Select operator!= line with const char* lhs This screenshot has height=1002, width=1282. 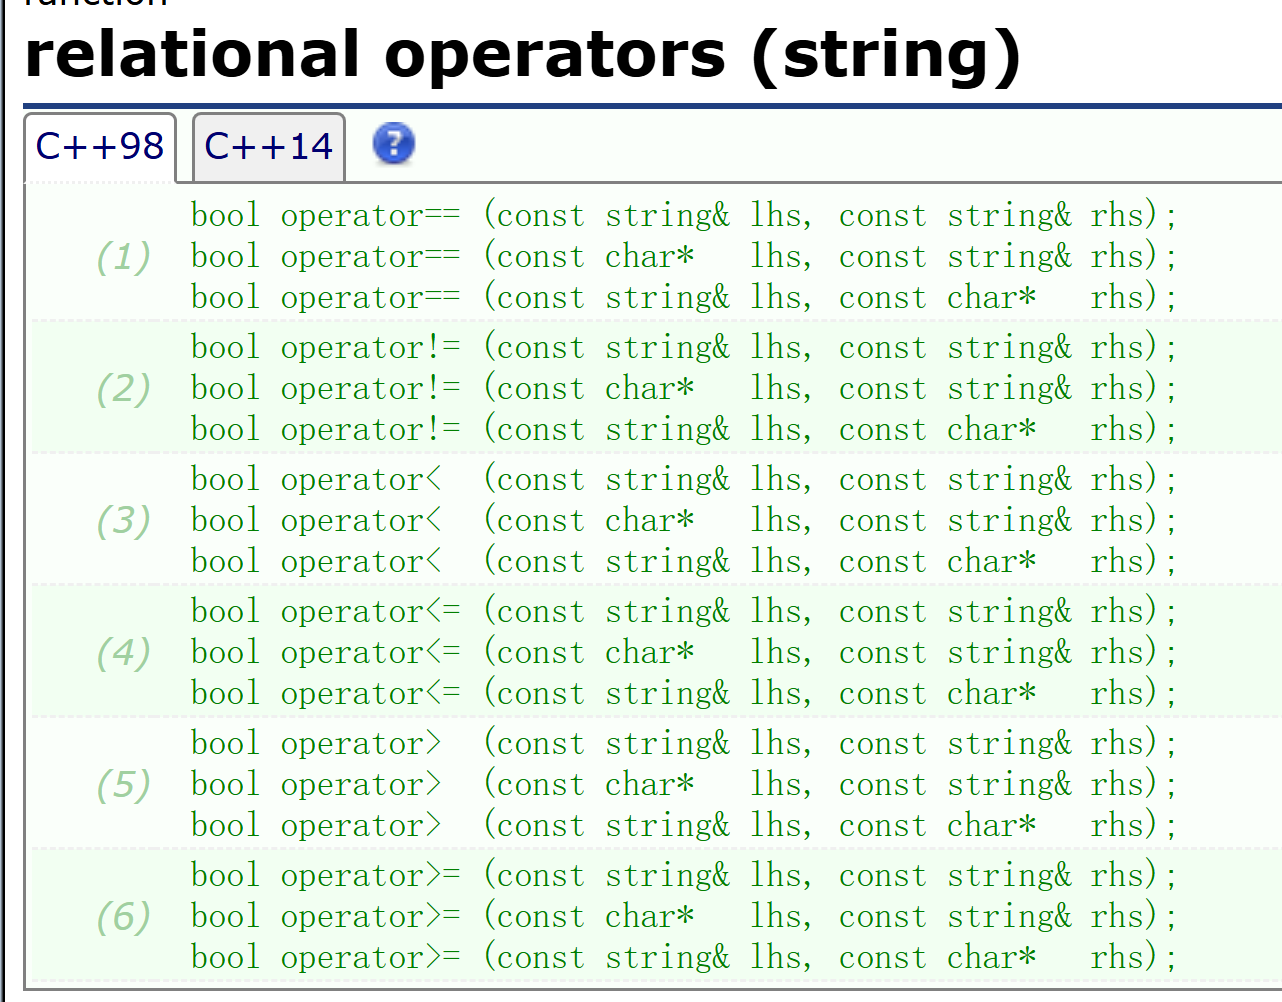click(x=684, y=389)
